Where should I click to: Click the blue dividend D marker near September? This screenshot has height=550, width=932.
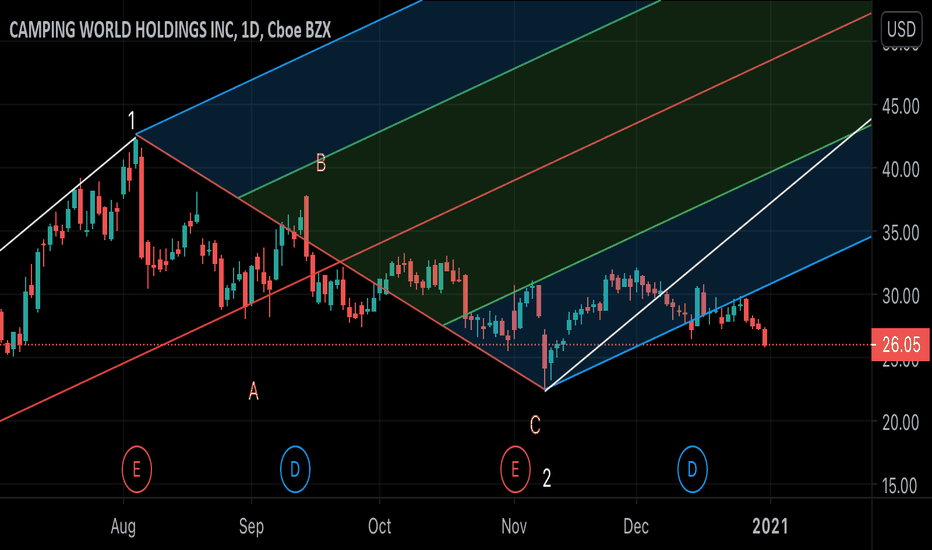pos(295,469)
